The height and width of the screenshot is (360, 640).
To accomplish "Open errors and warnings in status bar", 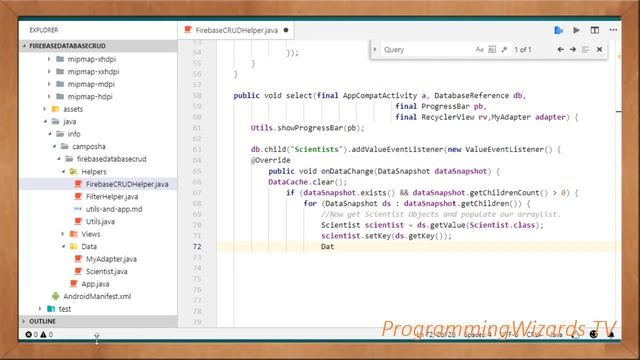I will (x=39, y=334).
